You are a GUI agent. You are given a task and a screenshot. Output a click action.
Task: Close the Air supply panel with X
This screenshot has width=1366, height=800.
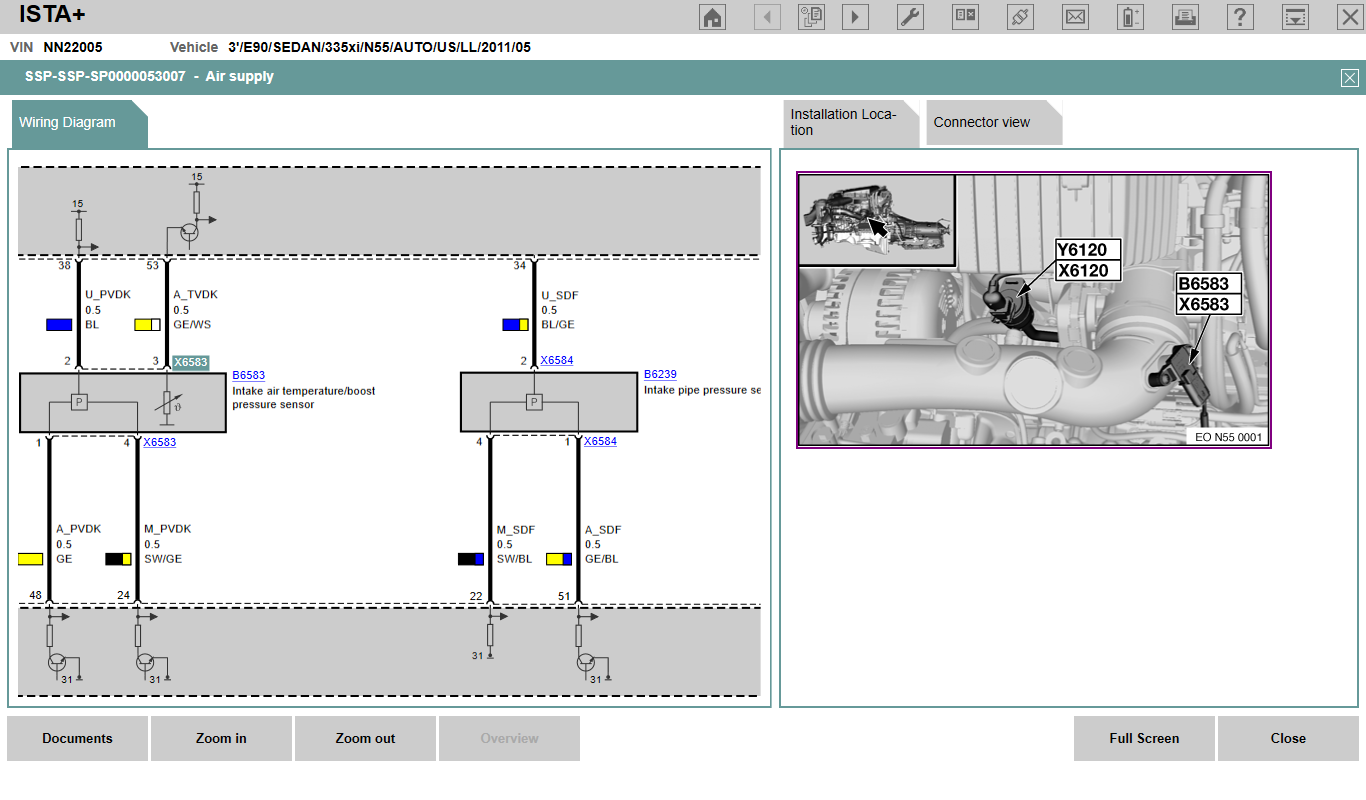click(x=1349, y=77)
